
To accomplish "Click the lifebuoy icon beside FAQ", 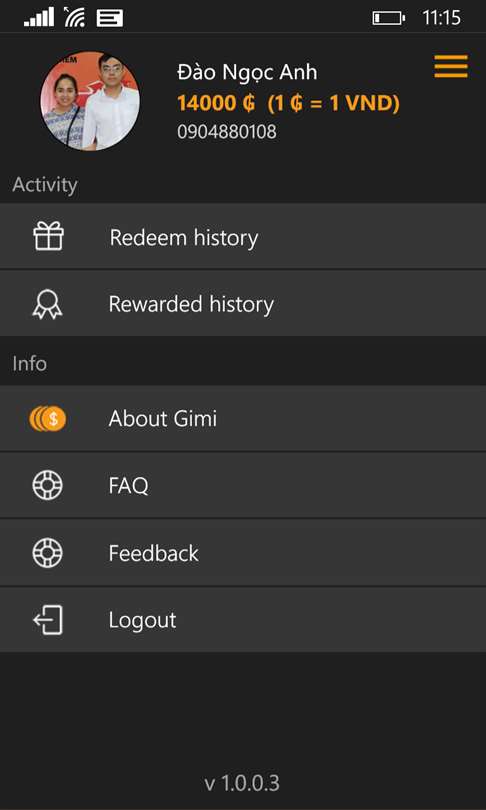I will pyautogui.click(x=48, y=485).
